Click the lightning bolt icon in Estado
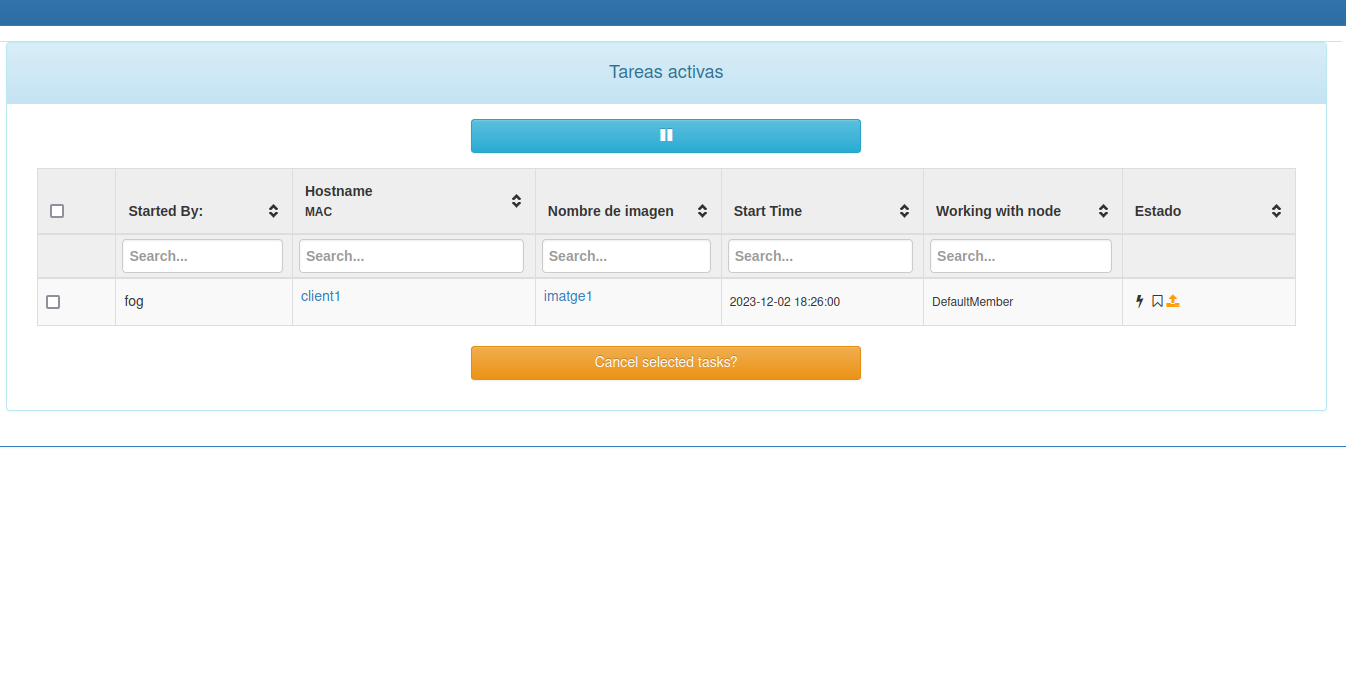The width and height of the screenshot is (1346, 690). tap(1139, 301)
